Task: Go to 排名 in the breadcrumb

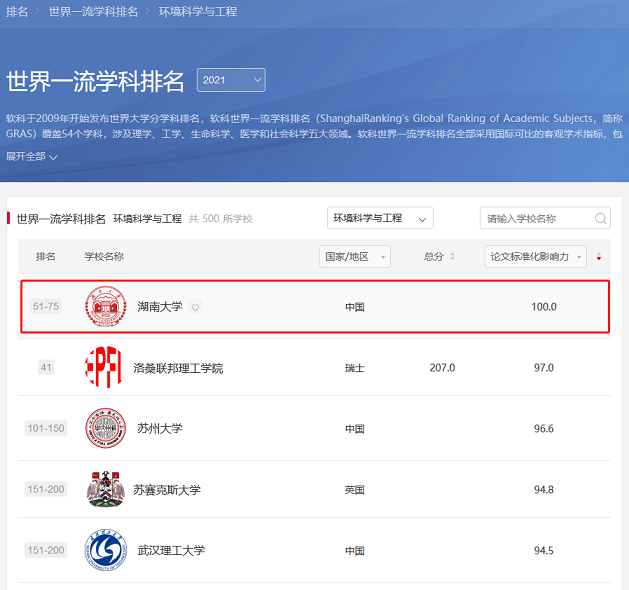Action: point(17,12)
